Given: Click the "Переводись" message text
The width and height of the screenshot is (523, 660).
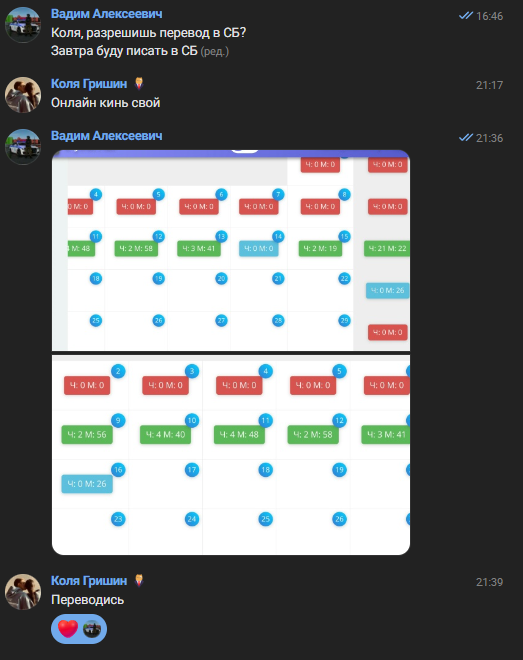Looking at the screenshot, I should pyautogui.click(x=88, y=600).
